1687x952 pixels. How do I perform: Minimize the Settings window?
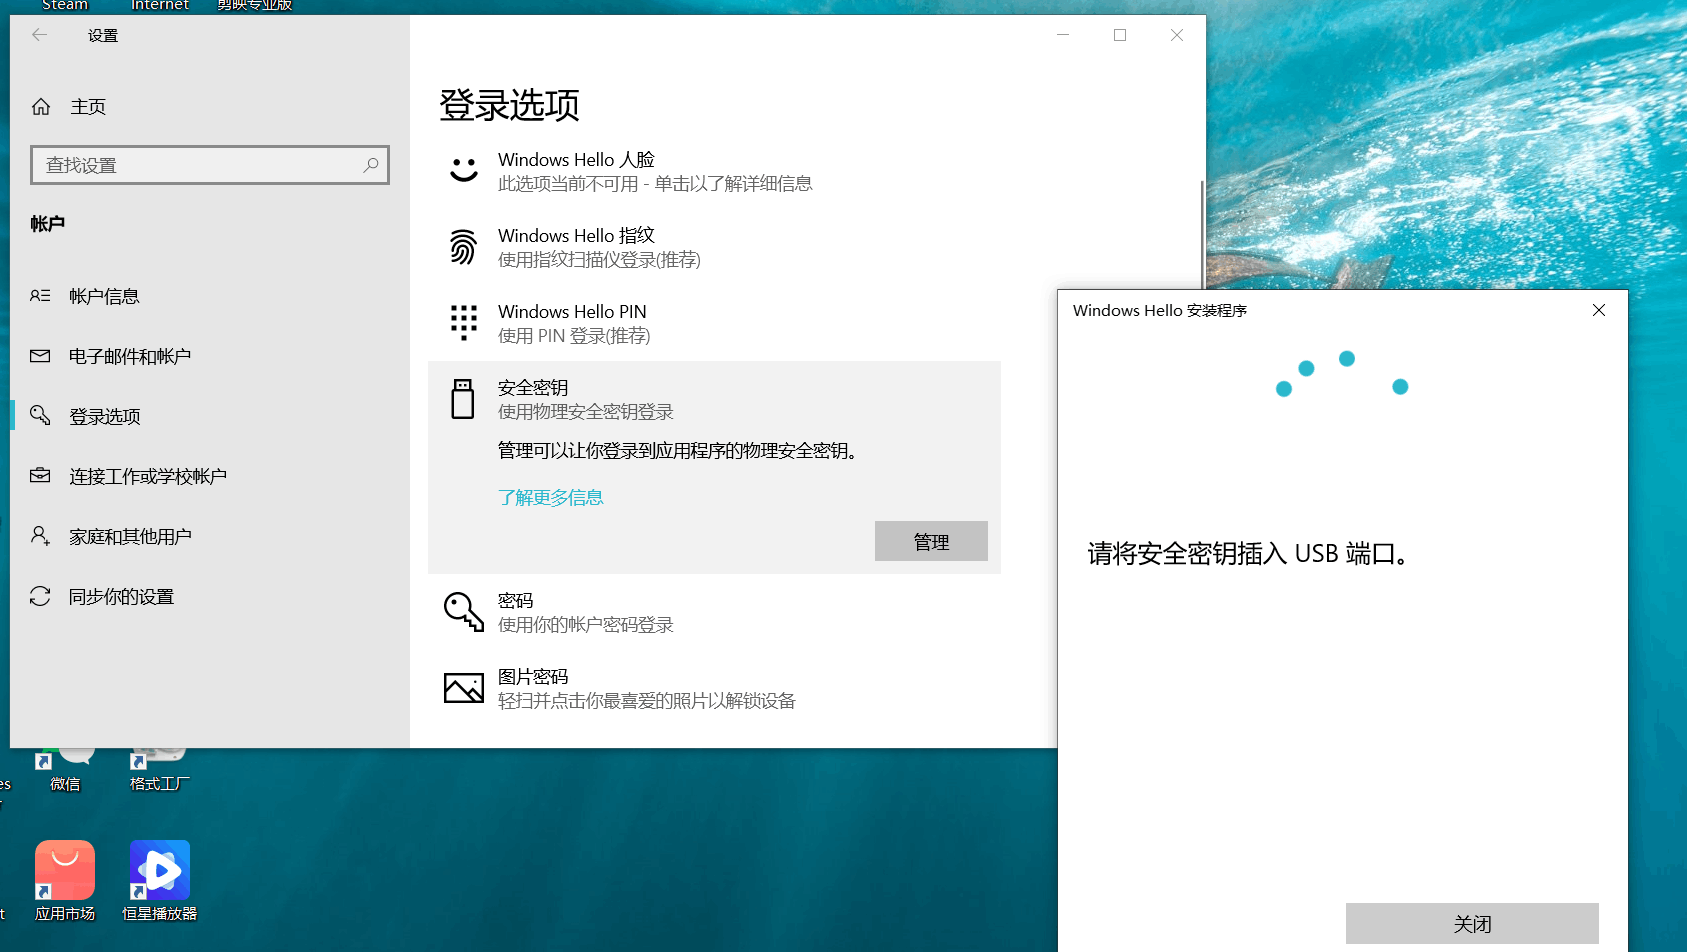click(x=1063, y=35)
